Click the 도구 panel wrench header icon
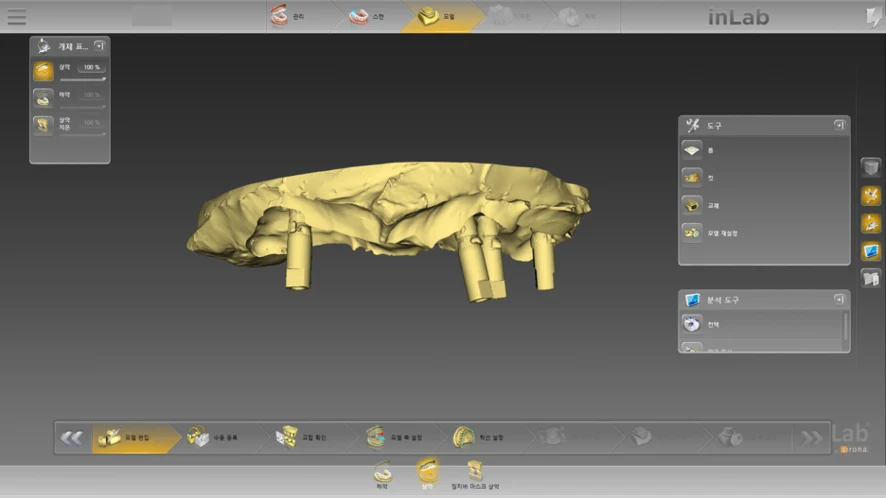The width and height of the screenshot is (886, 498). point(693,125)
